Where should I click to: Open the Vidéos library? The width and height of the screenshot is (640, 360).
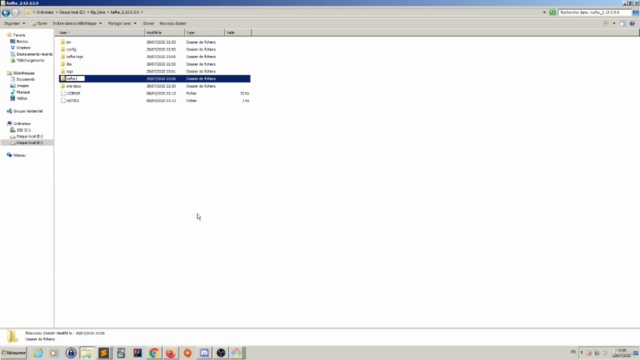[x=19, y=98]
